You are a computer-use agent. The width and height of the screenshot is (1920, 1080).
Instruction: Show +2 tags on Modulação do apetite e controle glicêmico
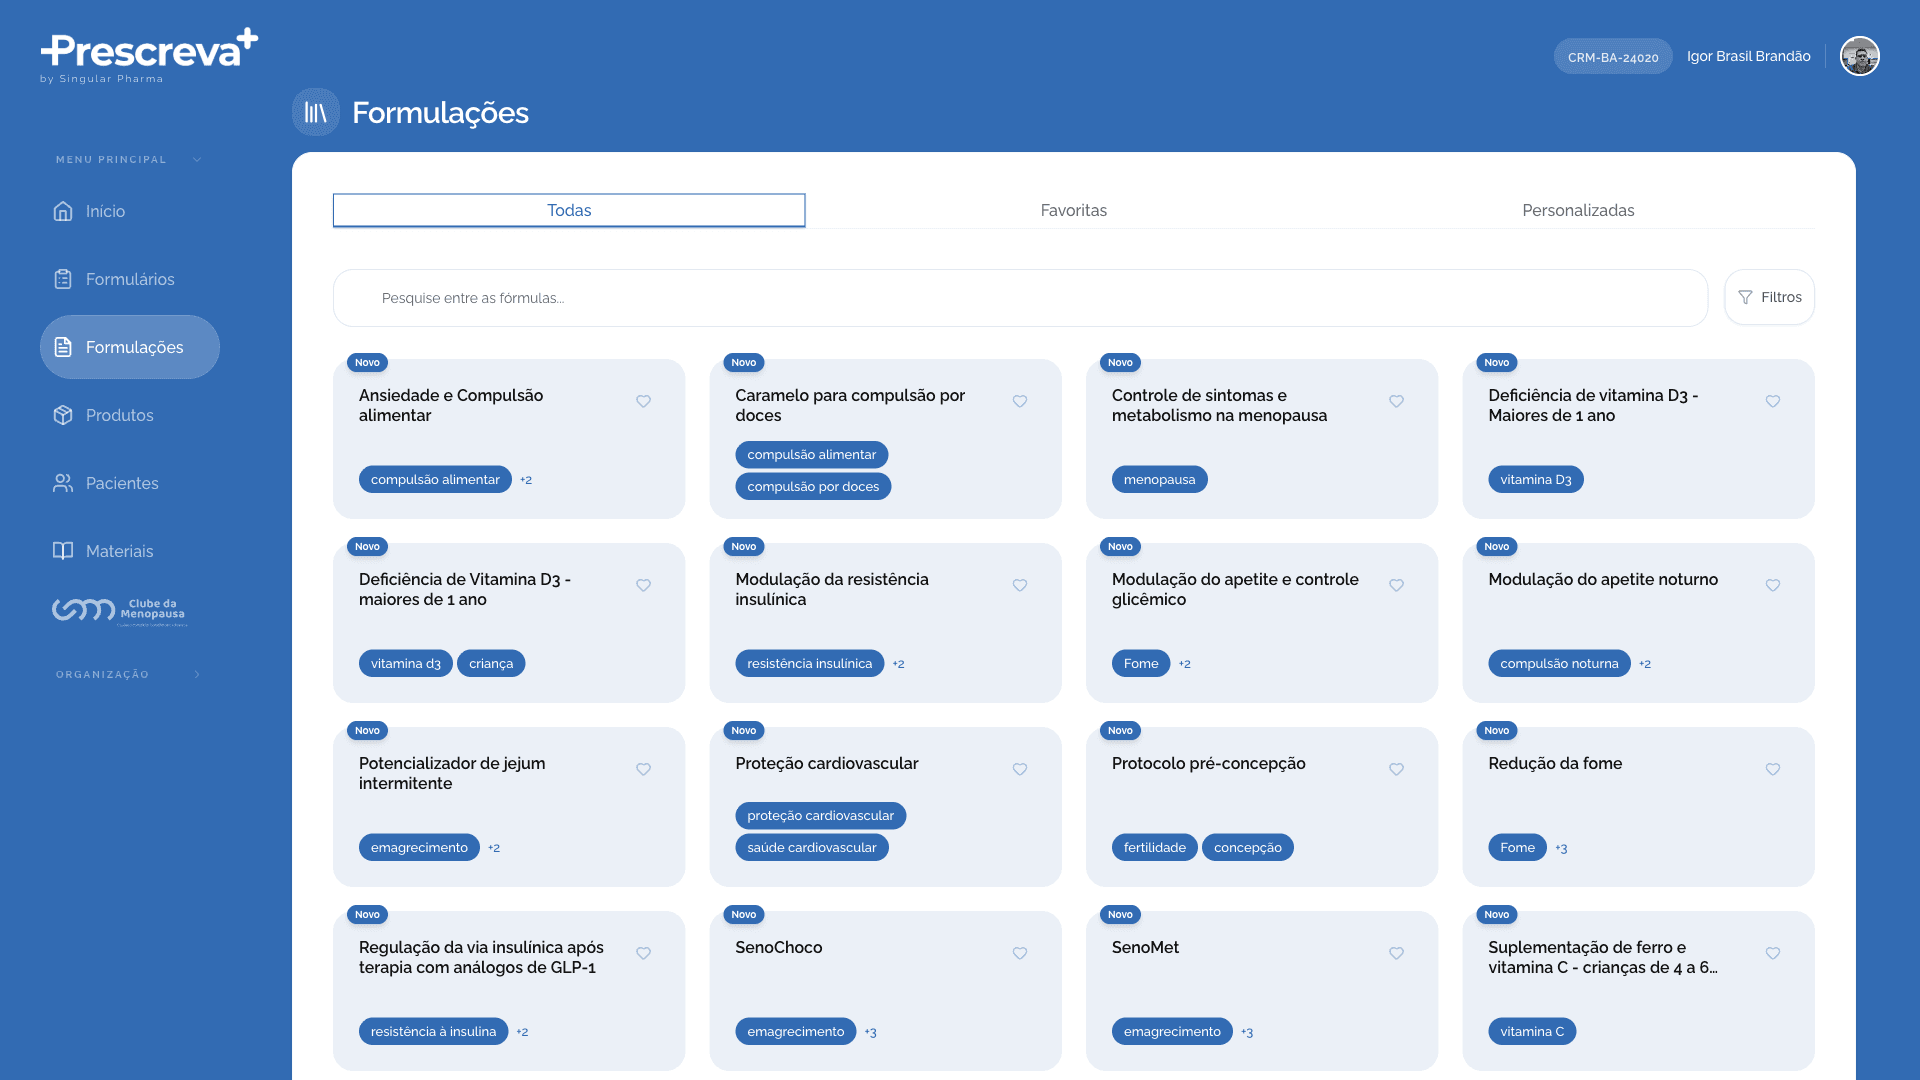(1185, 664)
